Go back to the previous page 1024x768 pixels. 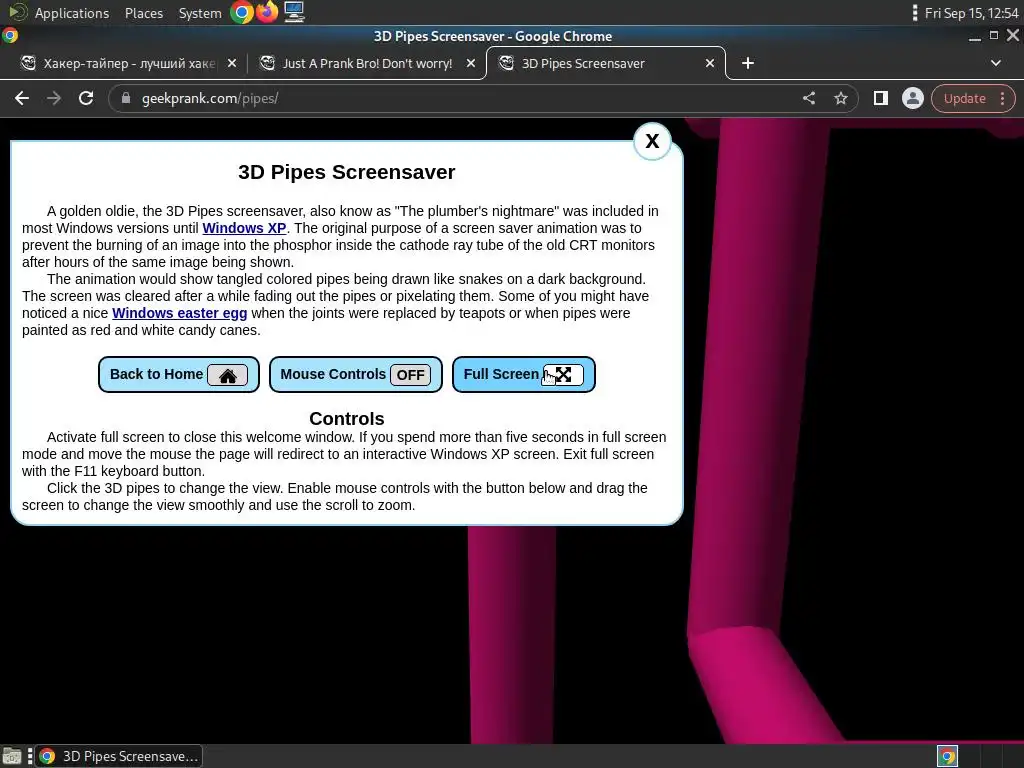coord(22,99)
